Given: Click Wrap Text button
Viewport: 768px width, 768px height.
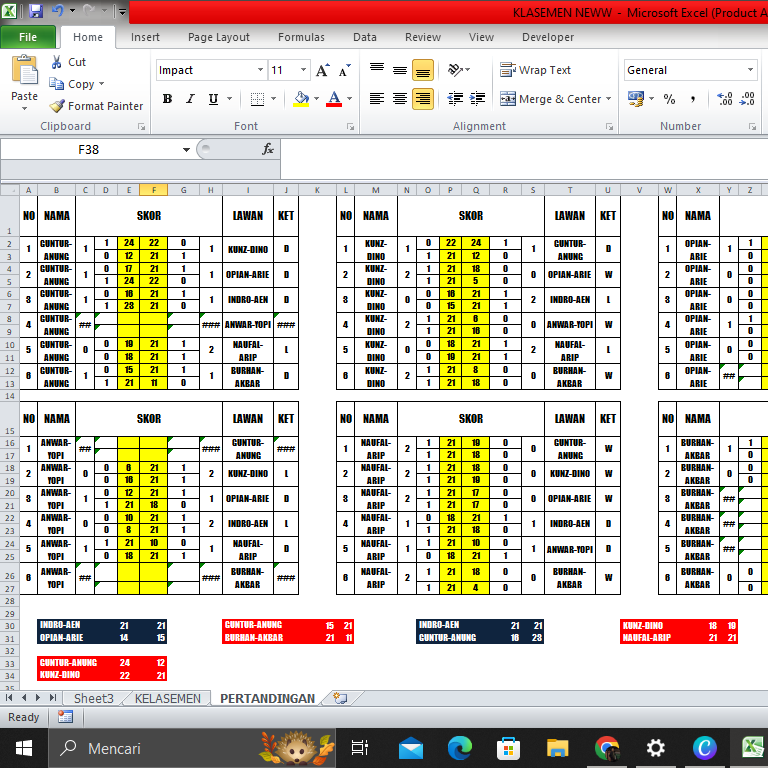Looking at the screenshot, I should coord(535,70).
